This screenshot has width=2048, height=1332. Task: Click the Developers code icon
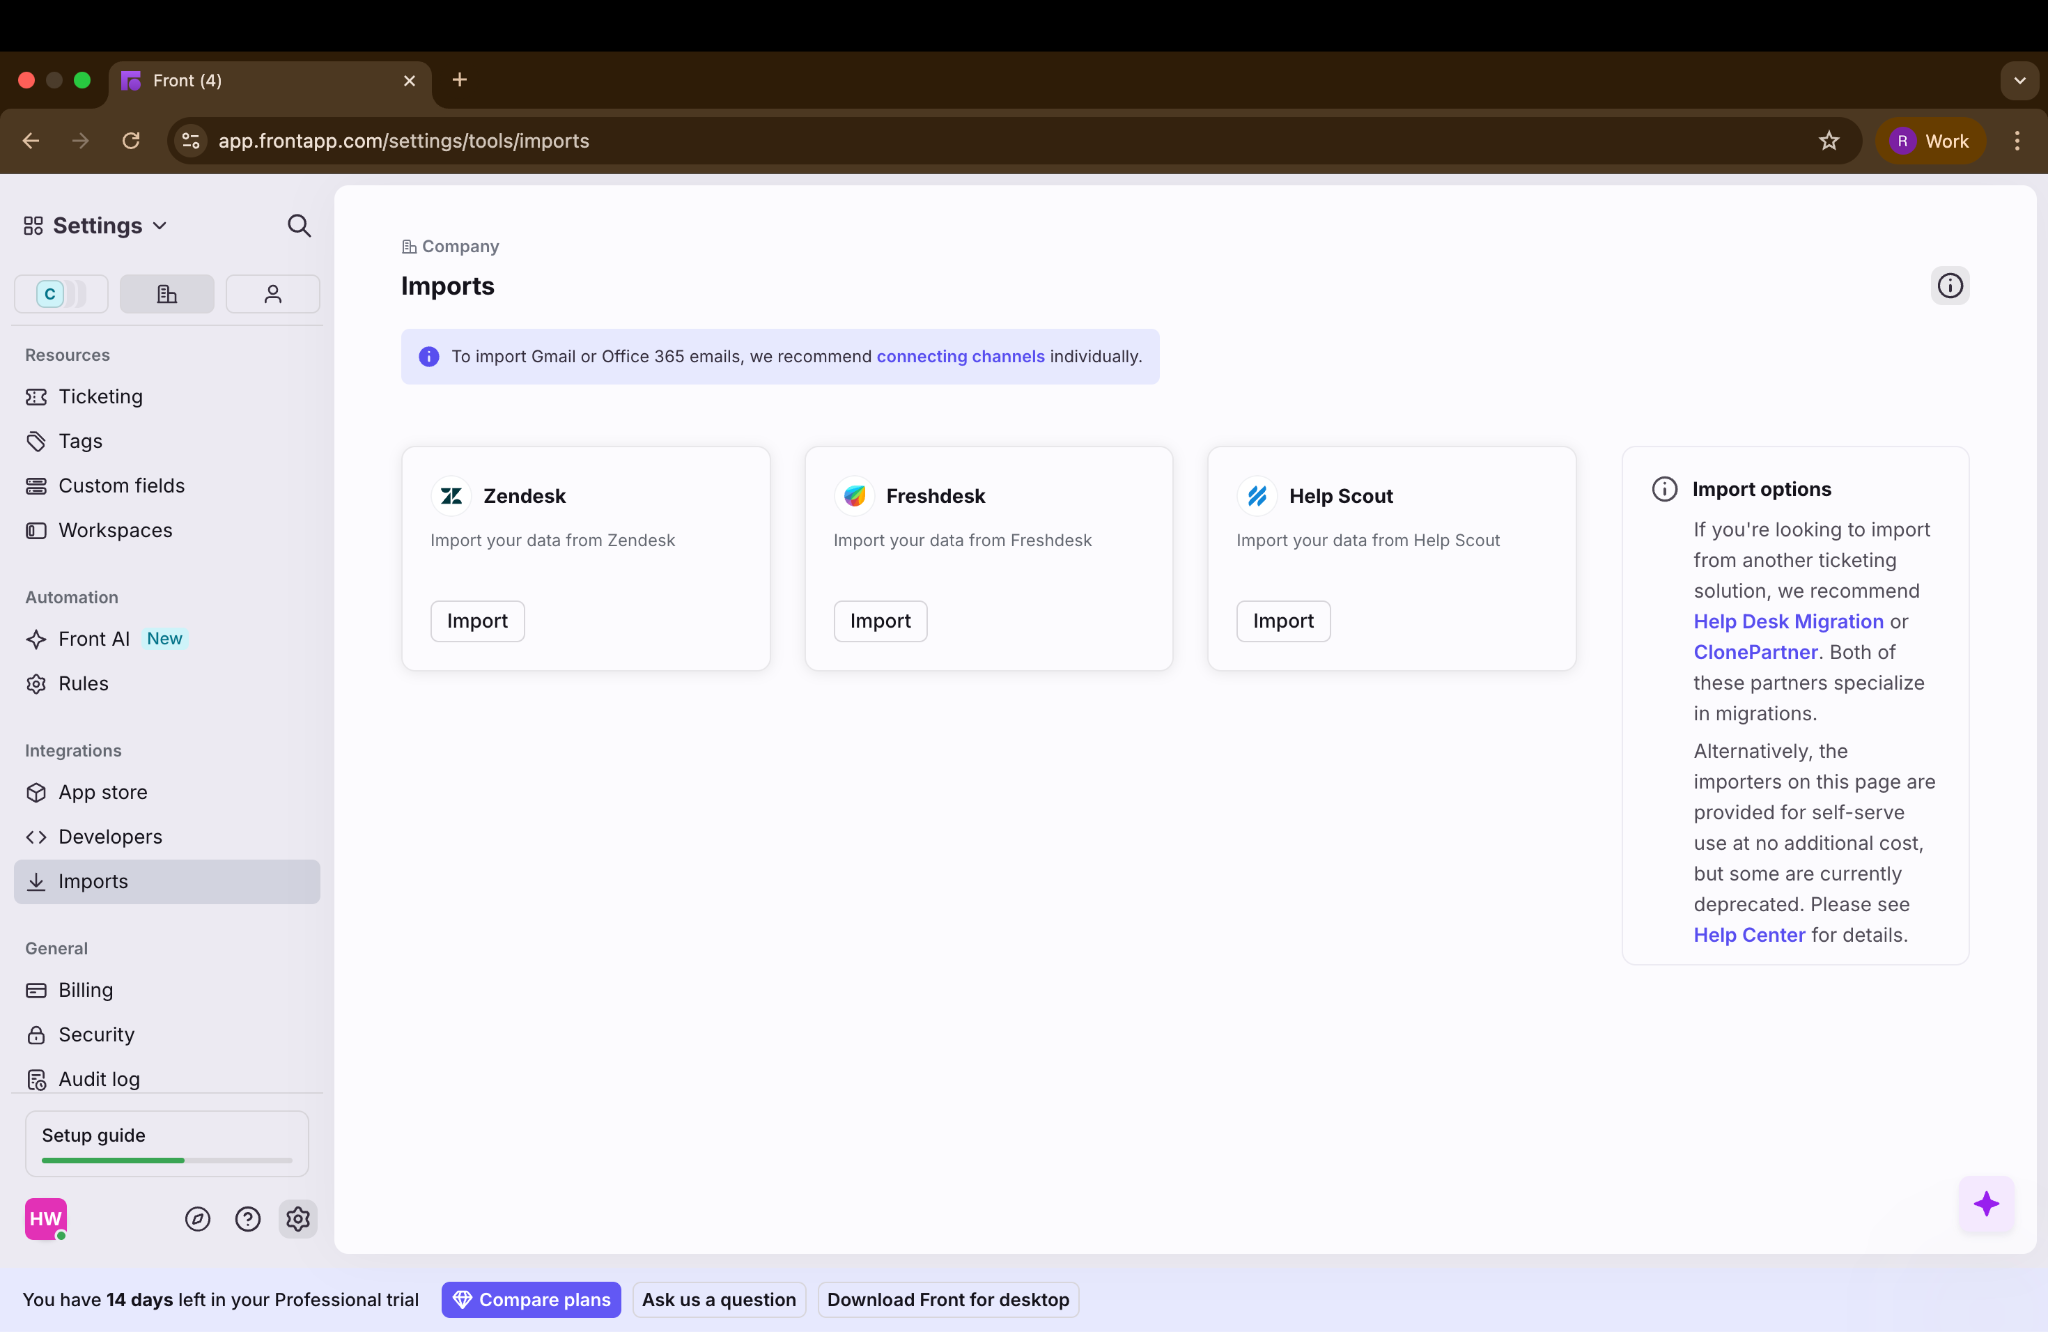36,836
